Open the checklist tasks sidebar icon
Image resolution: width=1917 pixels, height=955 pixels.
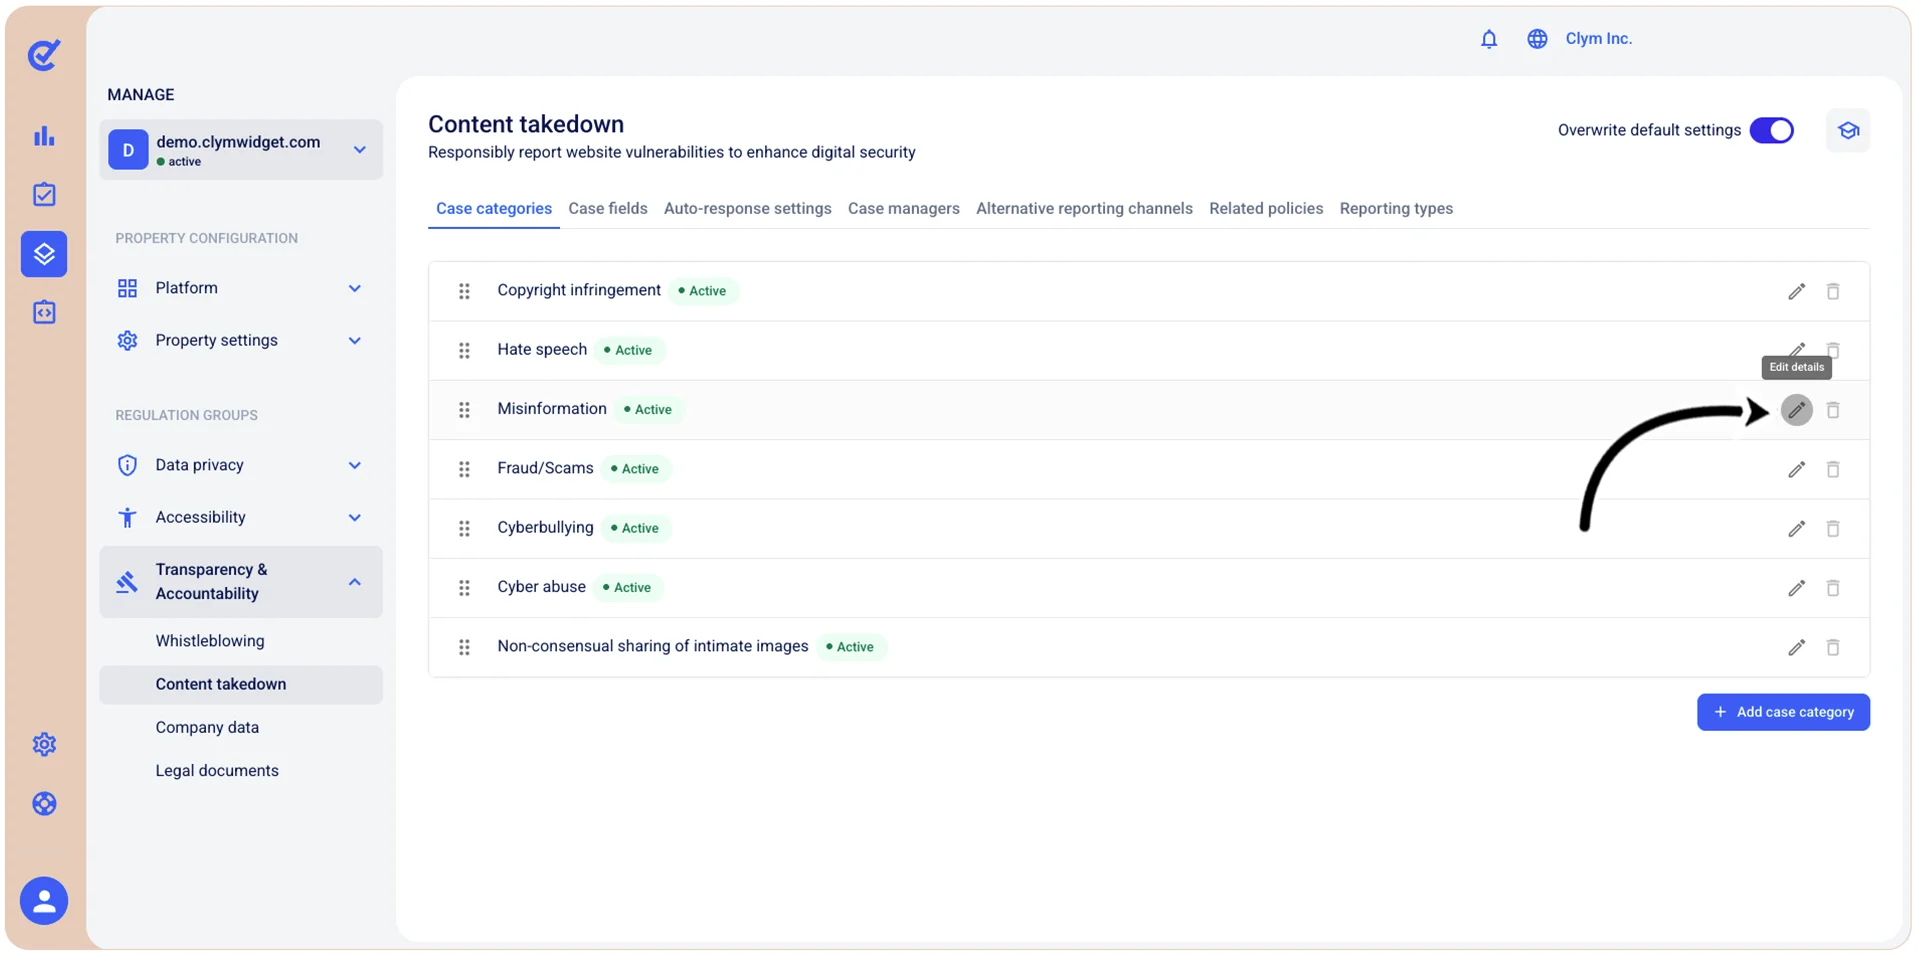tap(44, 194)
